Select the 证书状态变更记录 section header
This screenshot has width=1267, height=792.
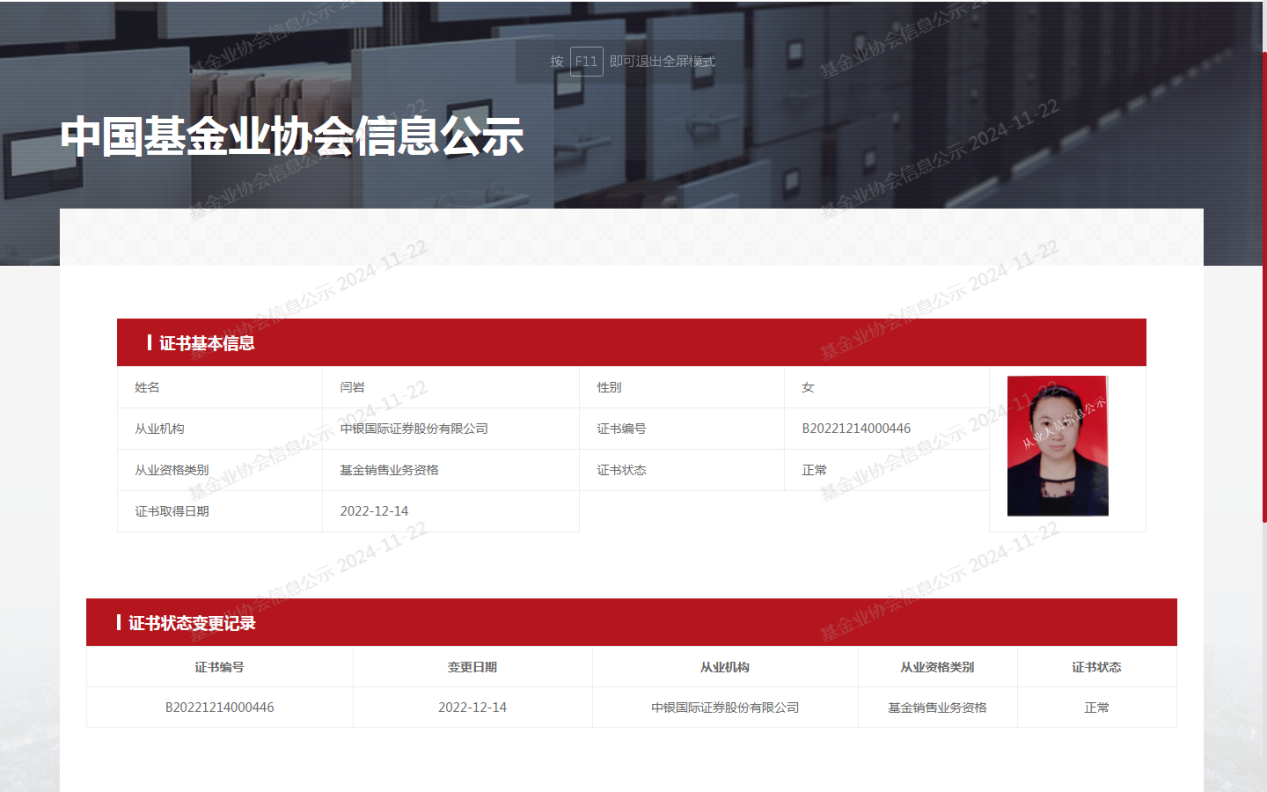click(x=192, y=623)
